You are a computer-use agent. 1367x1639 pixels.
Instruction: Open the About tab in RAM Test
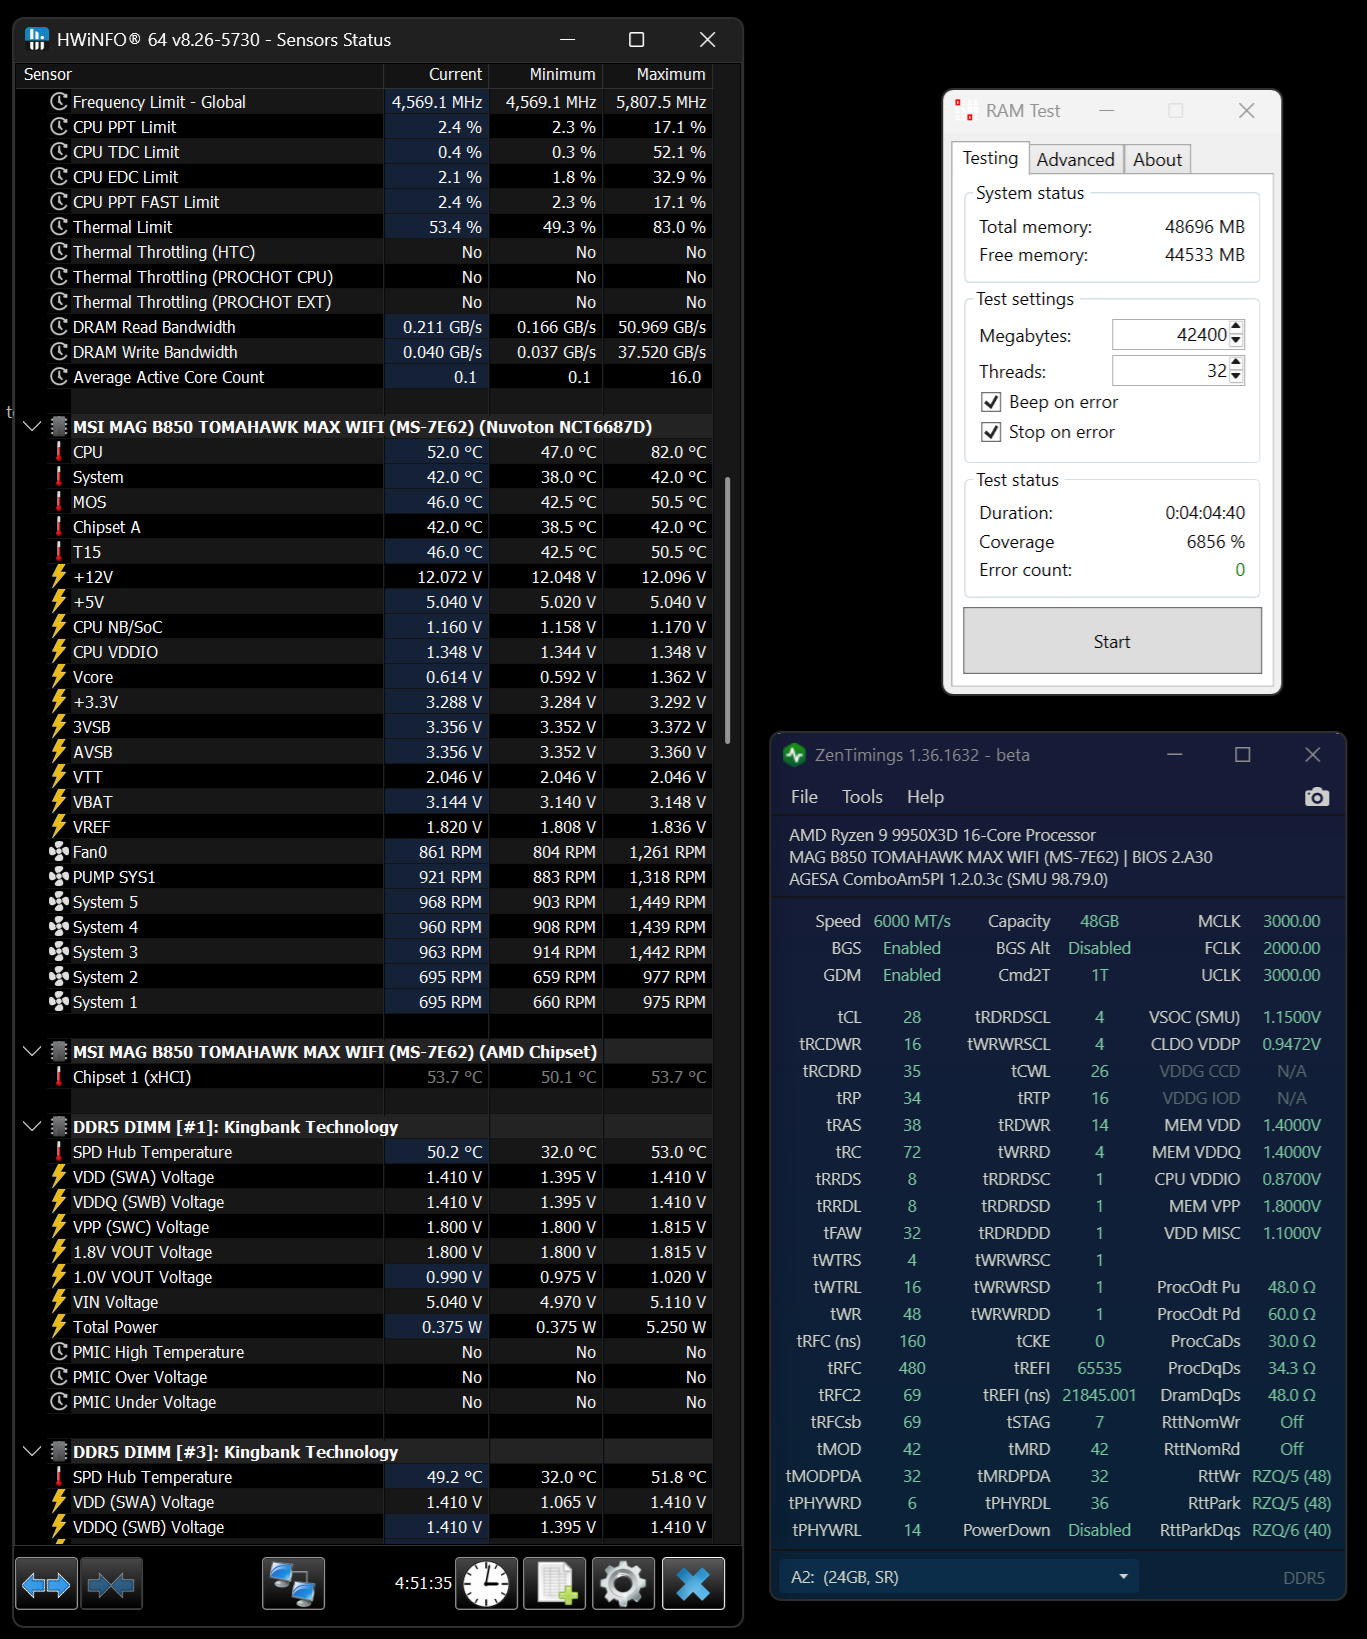pos(1157,160)
